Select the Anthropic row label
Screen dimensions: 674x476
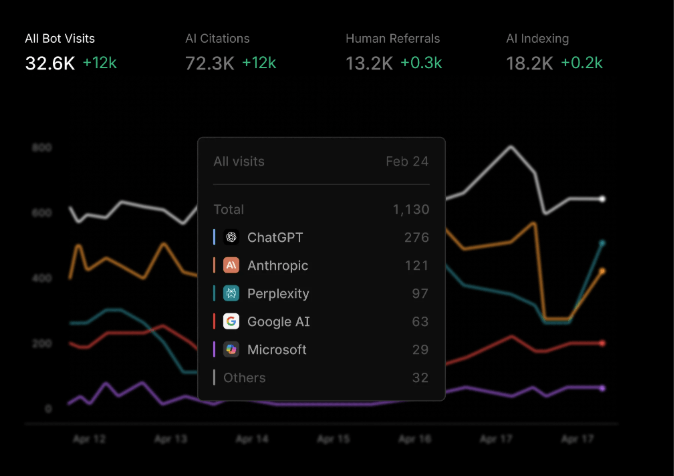278,265
